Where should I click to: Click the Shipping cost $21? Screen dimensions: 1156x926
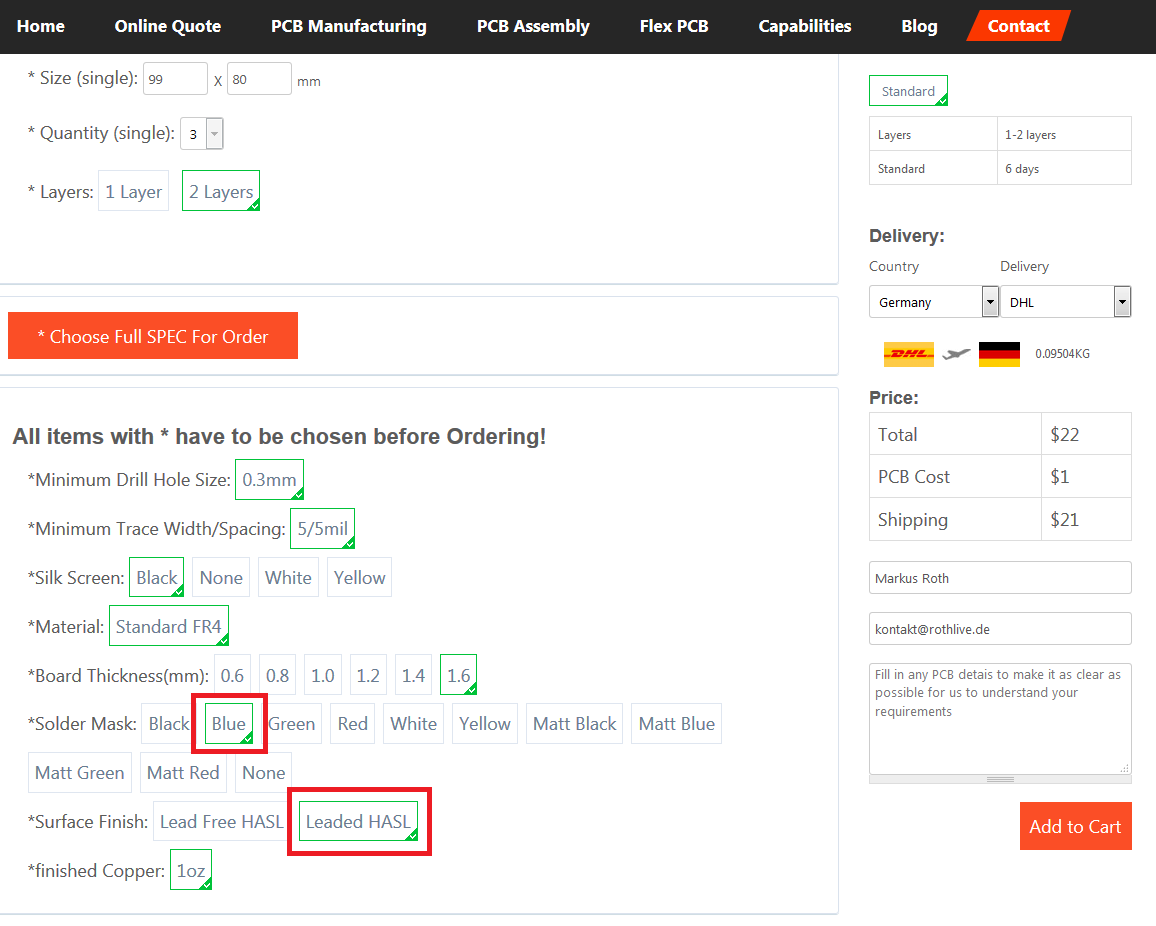point(1065,520)
